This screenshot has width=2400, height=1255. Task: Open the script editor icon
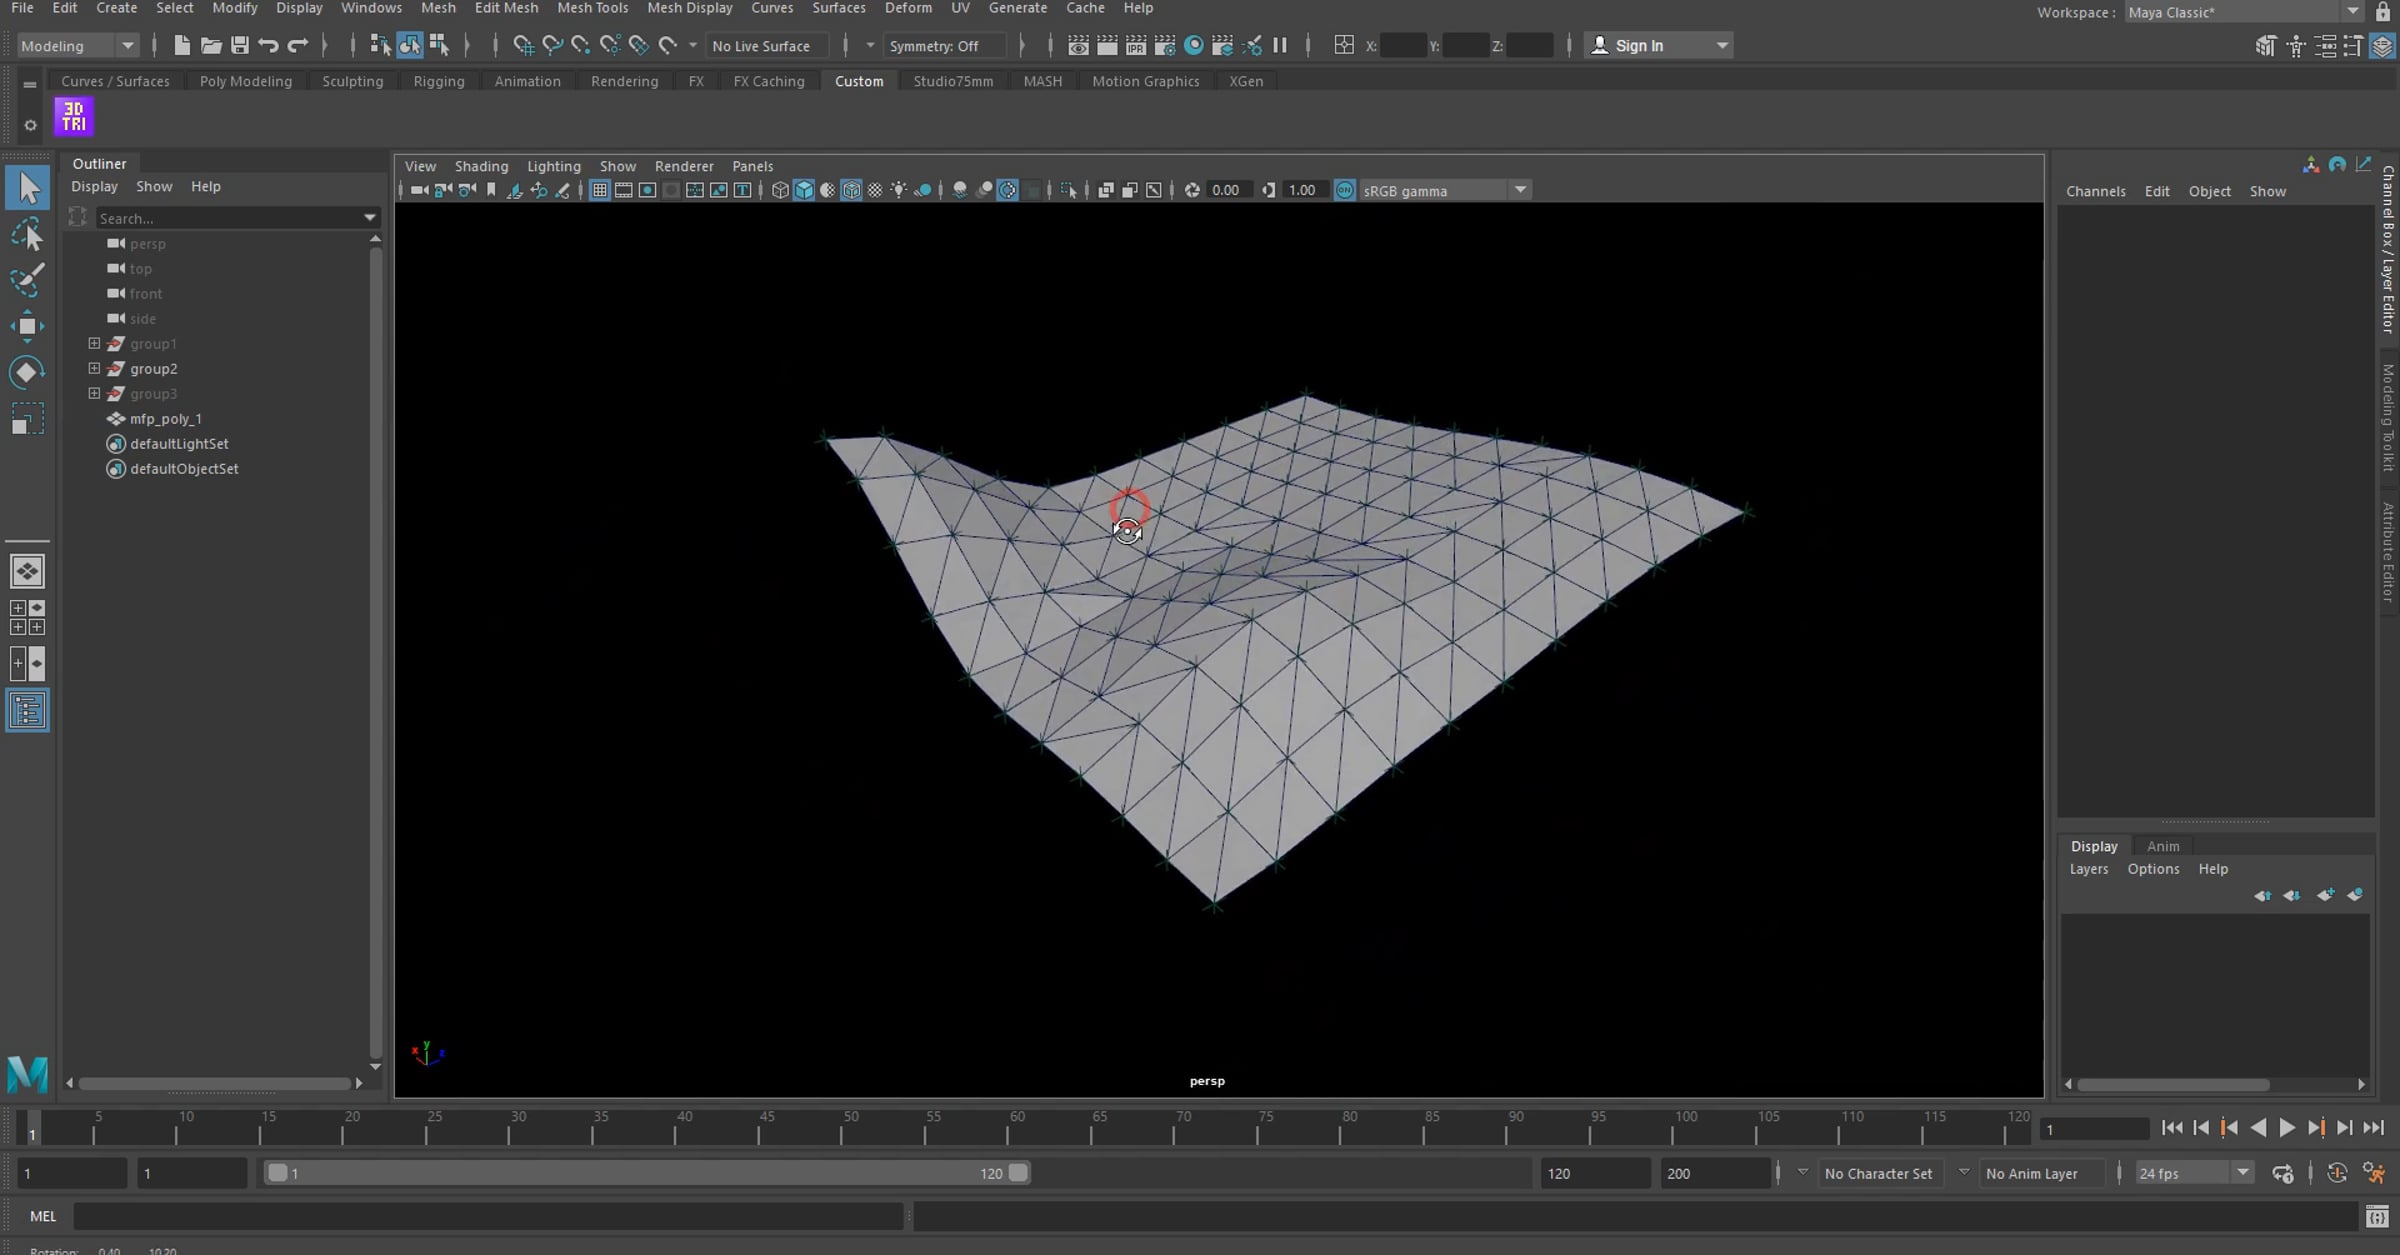[2377, 1216]
